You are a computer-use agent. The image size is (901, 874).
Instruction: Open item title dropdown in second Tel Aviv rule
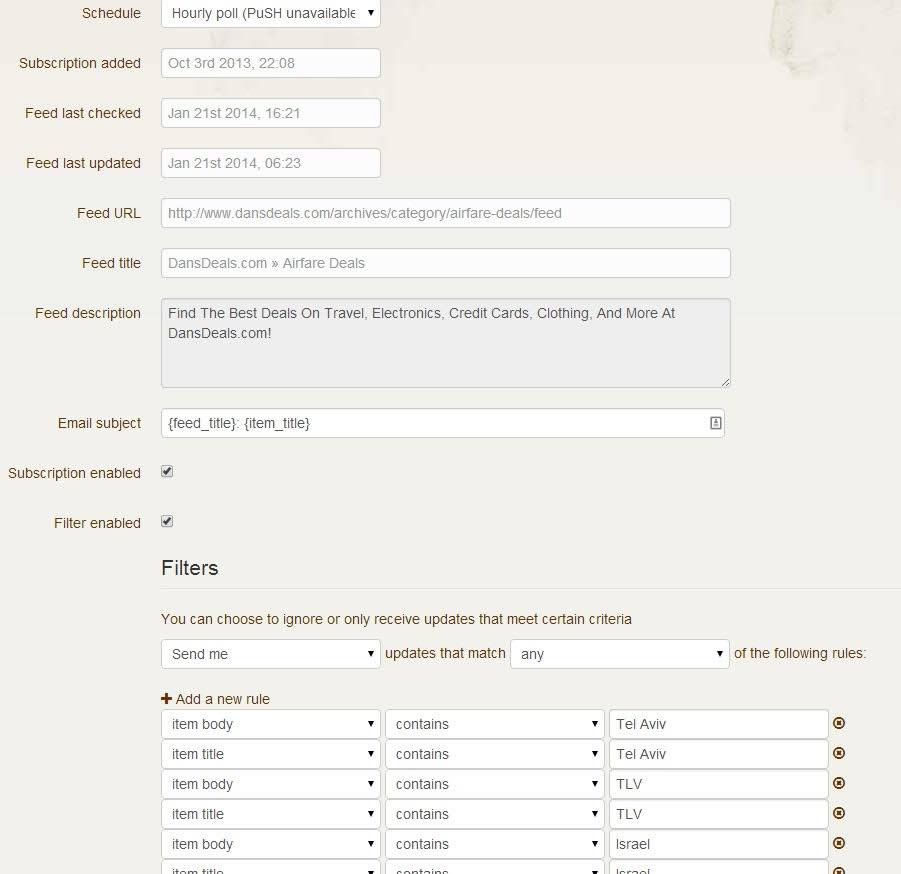pos(271,754)
